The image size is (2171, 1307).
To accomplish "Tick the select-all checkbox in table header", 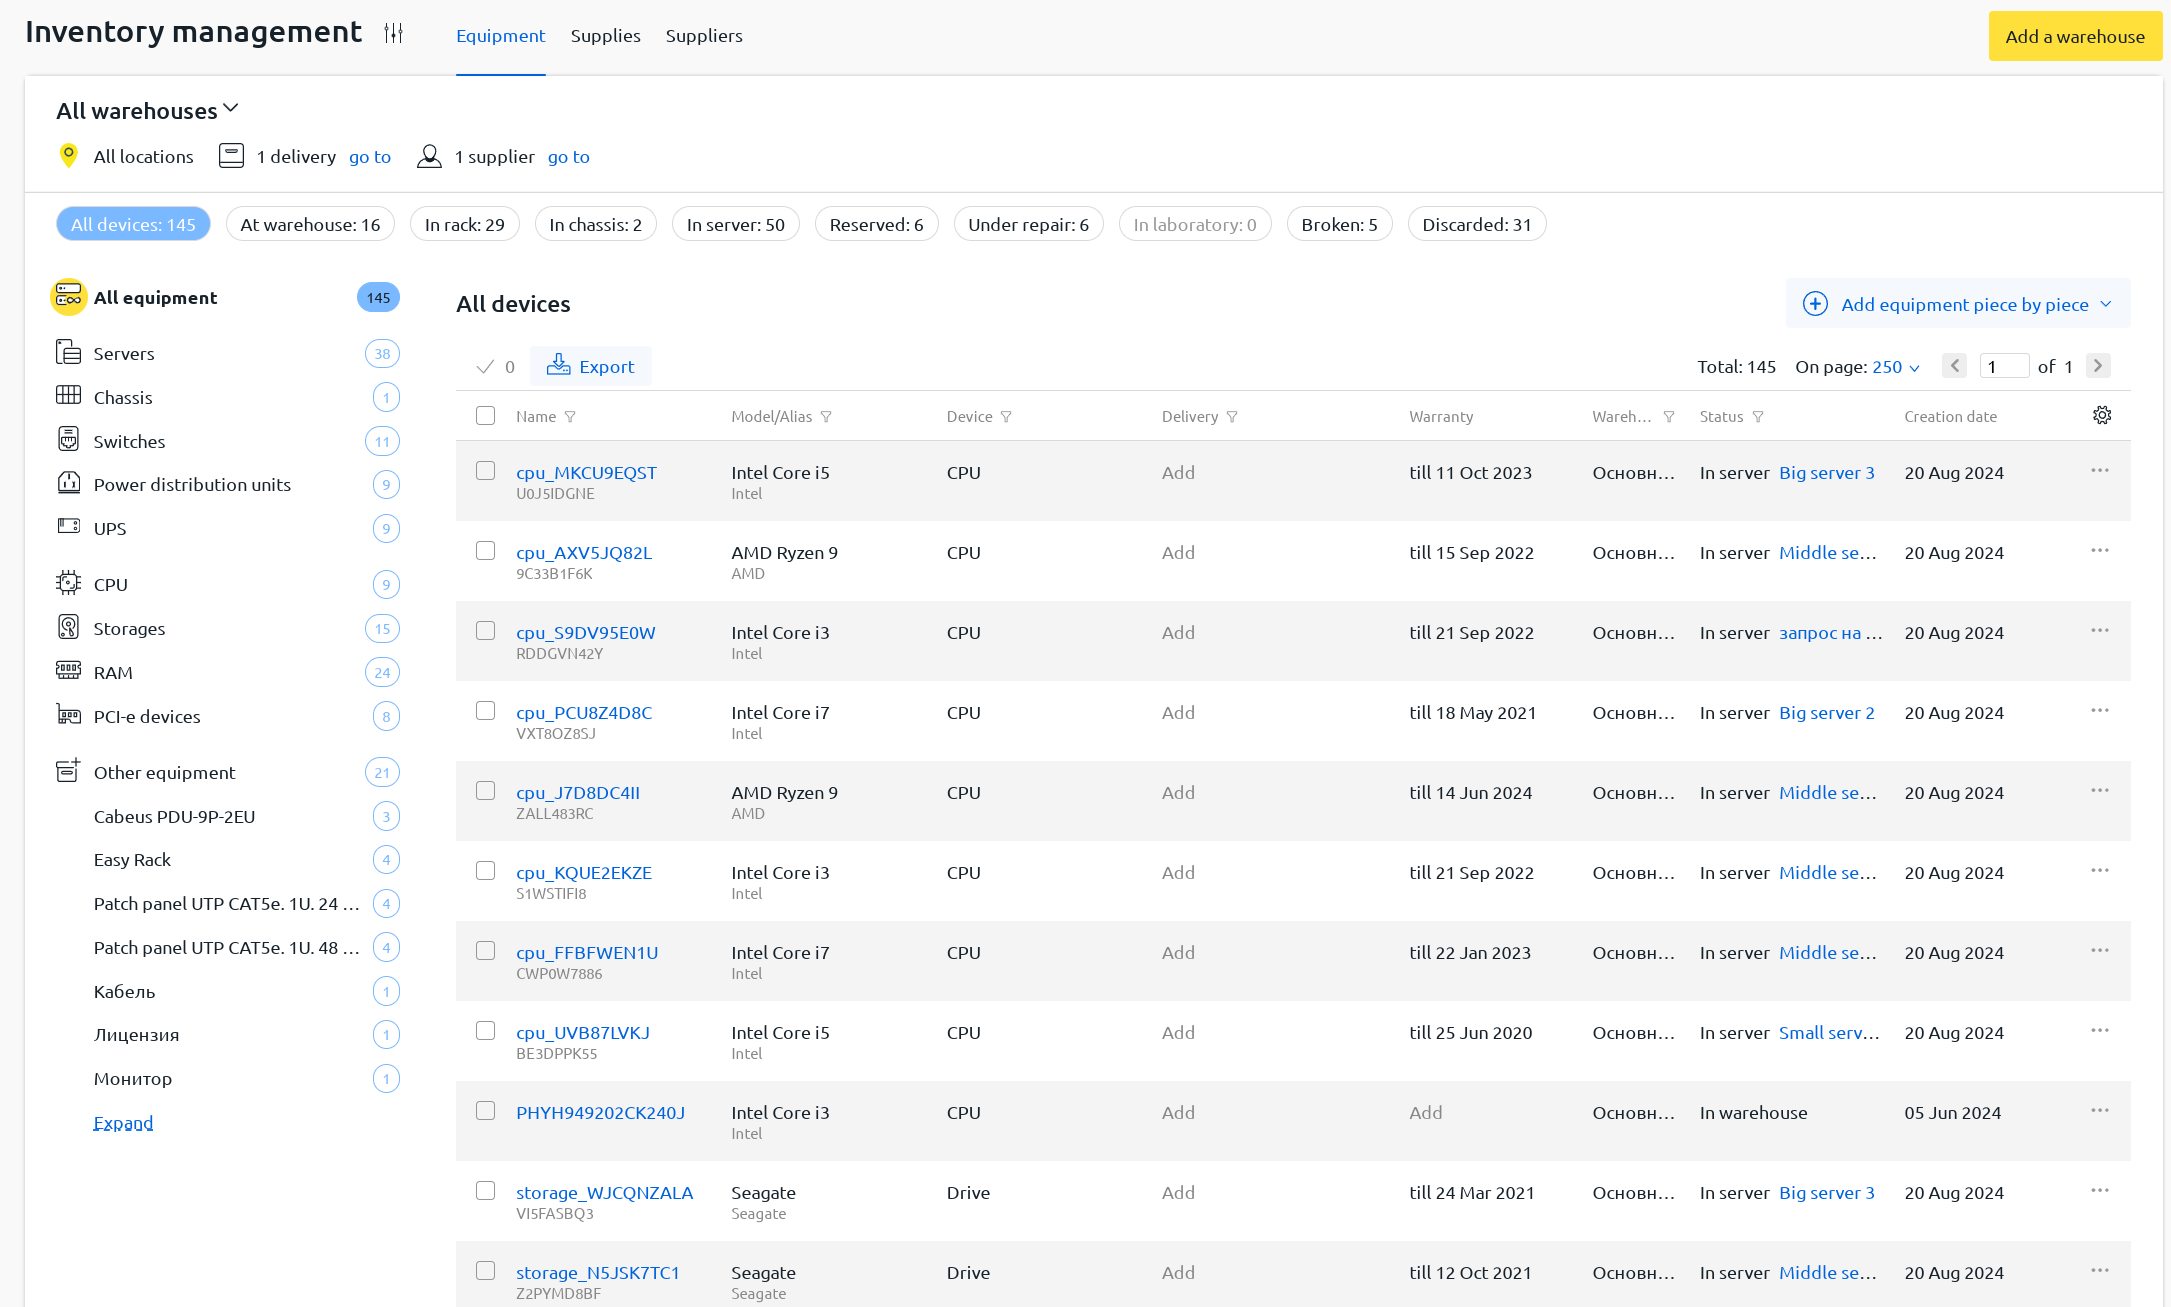I will (485, 415).
